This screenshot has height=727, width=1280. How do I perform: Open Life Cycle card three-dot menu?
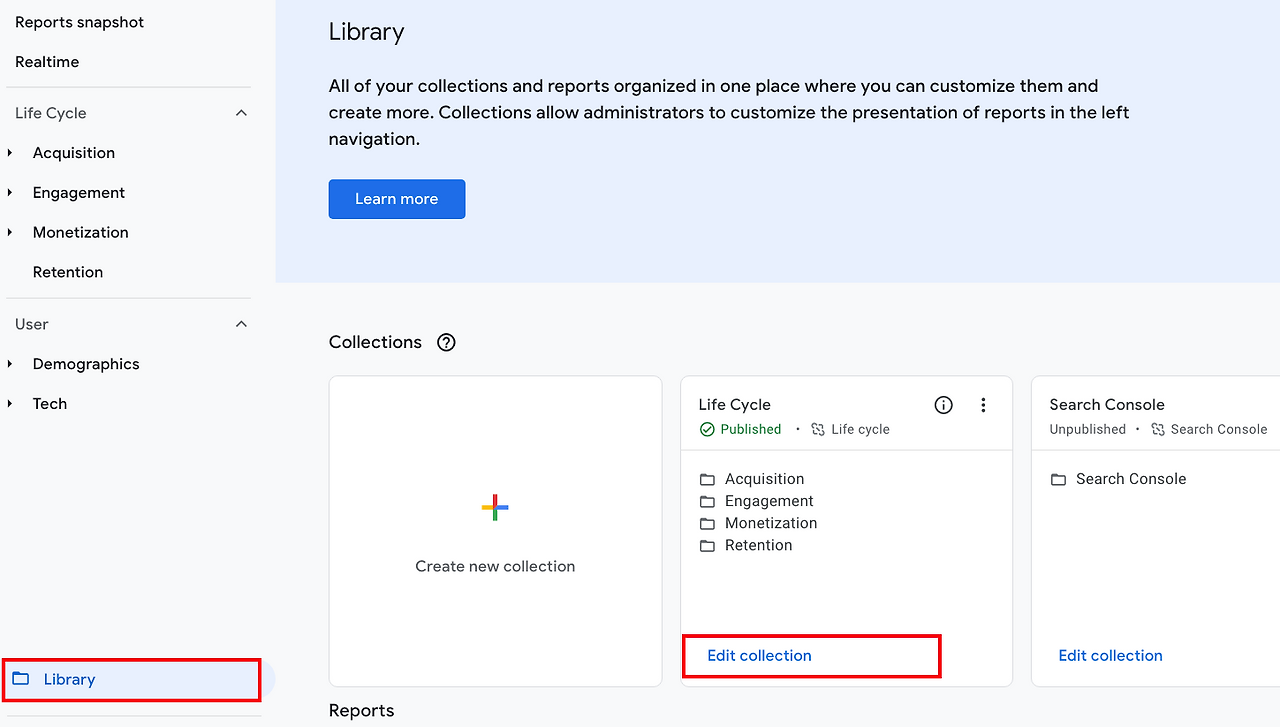[983, 405]
